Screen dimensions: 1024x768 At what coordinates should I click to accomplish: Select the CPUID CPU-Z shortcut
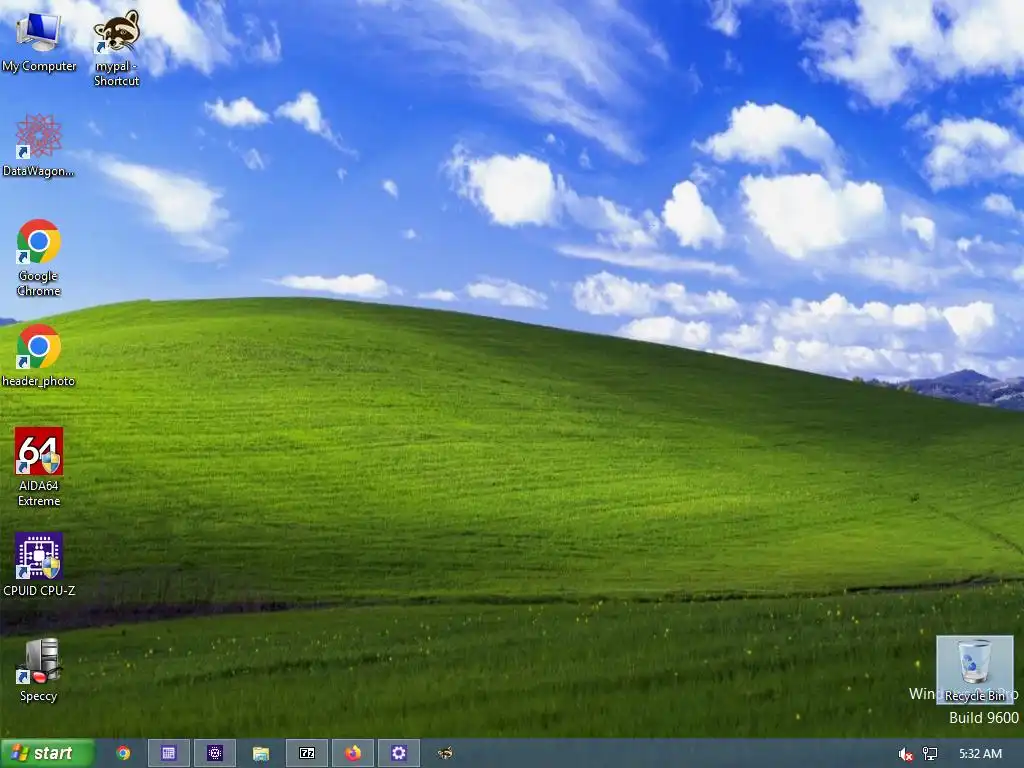(x=39, y=565)
